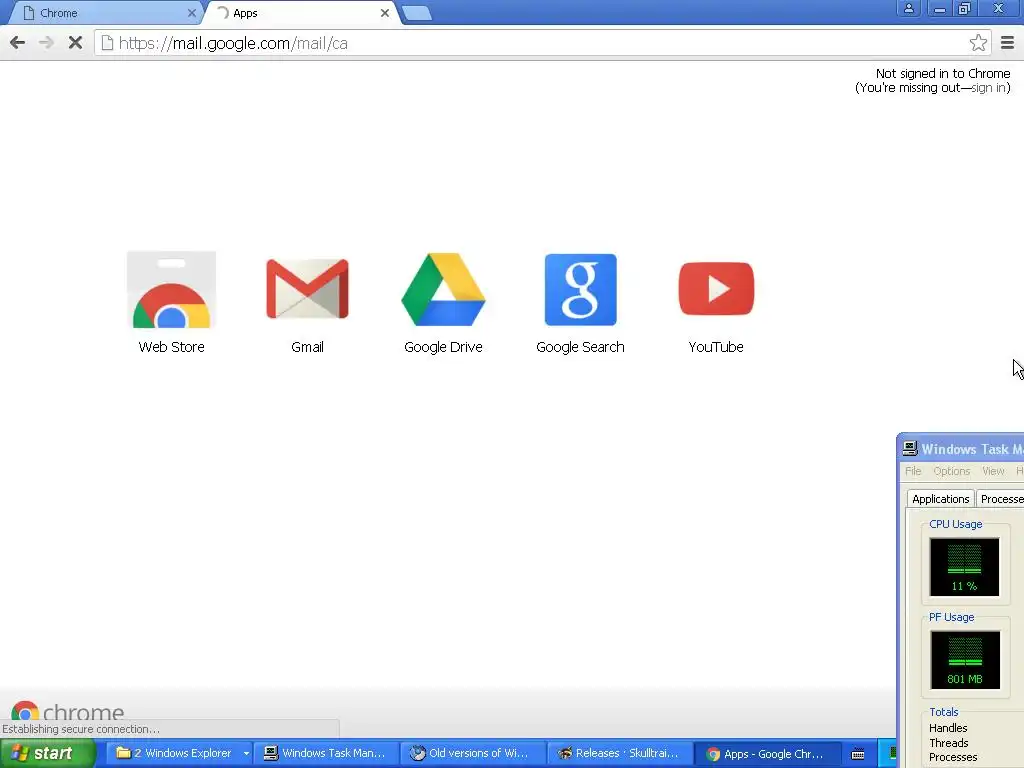1024x768 pixels.
Task: Click the Google Drive label text
Action: pyautogui.click(x=443, y=347)
